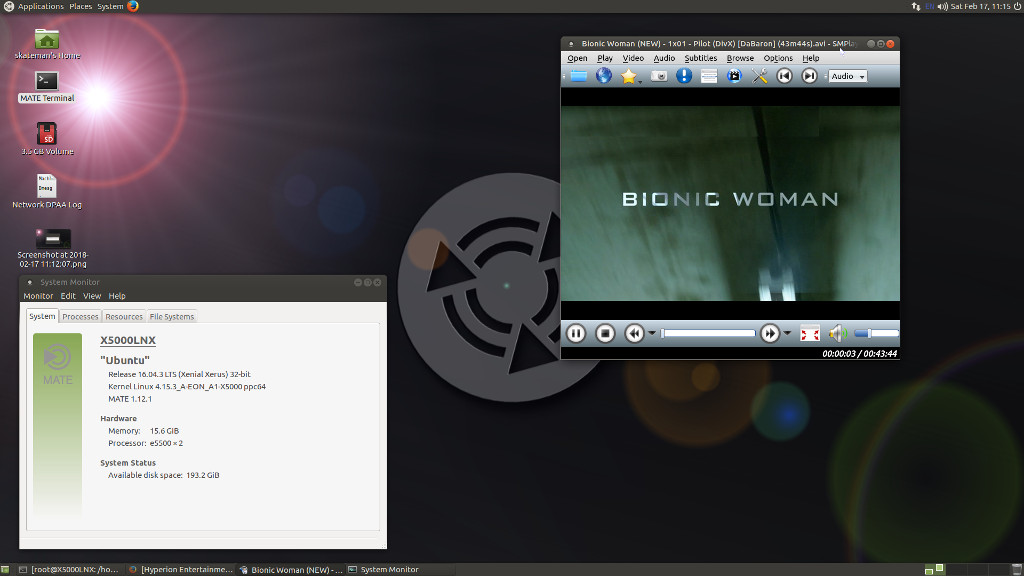Take a screenshot with SMPlayer's camera icon
This screenshot has height=576, width=1024.
660,76
